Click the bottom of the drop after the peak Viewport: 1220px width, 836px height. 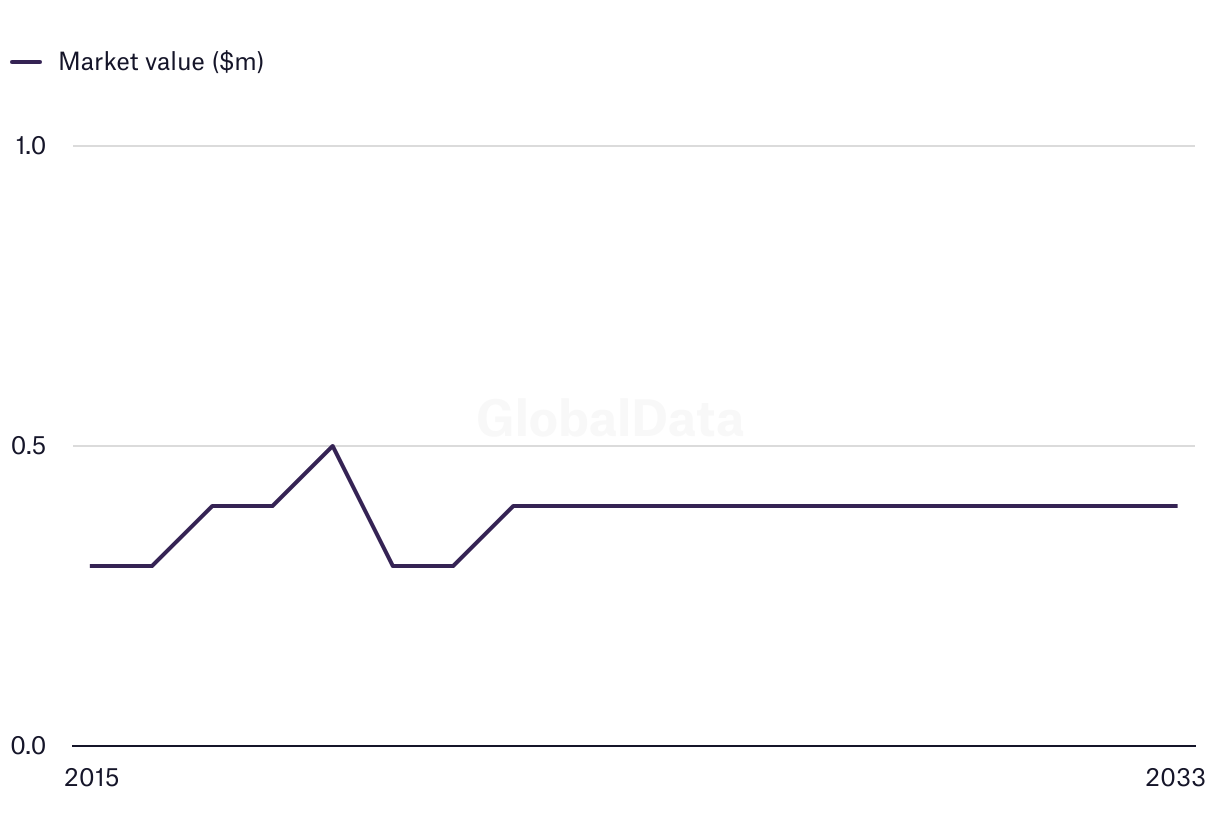coord(393,566)
